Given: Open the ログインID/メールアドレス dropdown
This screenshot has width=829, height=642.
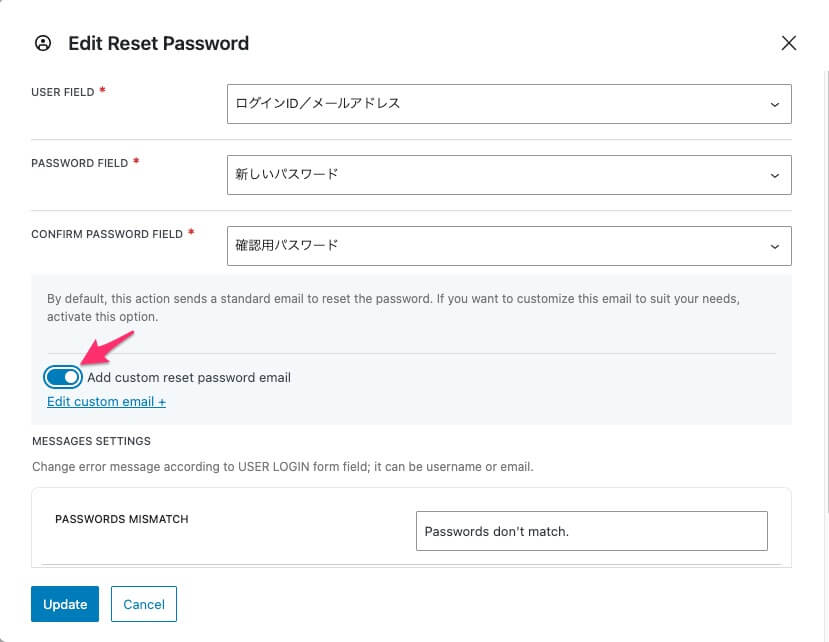Looking at the screenshot, I should (500, 104).
